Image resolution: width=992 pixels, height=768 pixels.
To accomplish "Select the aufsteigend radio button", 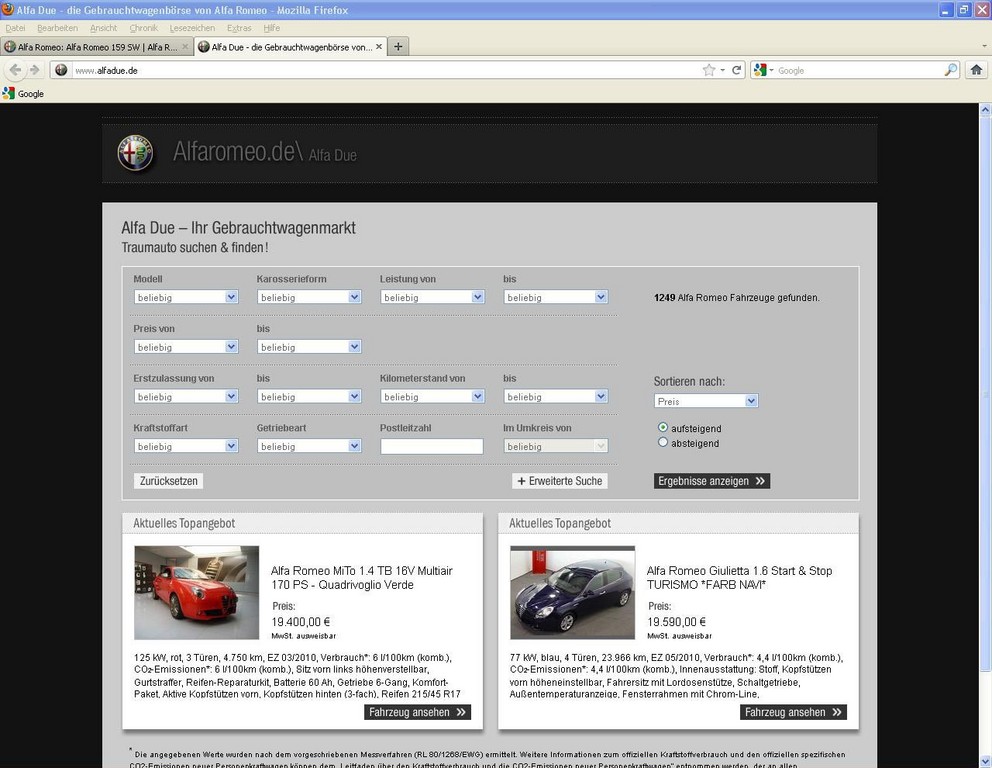I will [662, 428].
